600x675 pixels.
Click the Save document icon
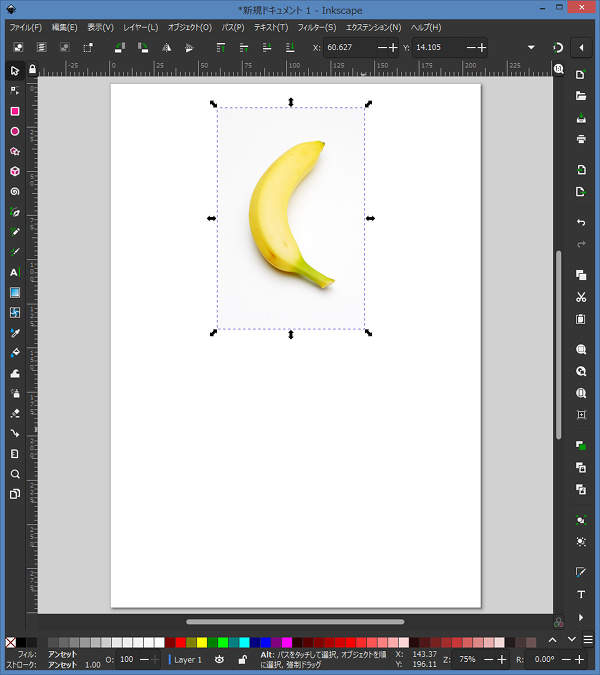581,118
